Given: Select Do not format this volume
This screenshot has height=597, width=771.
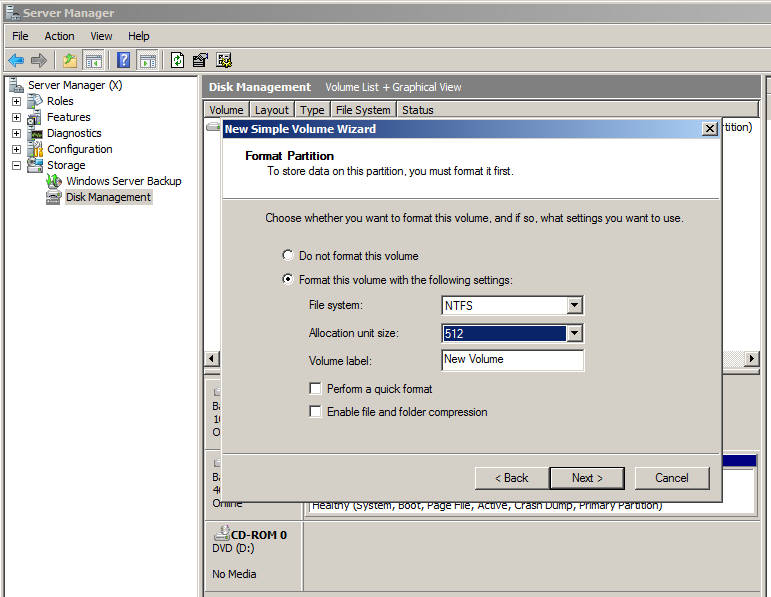Looking at the screenshot, I should click(x=288, y=255).
